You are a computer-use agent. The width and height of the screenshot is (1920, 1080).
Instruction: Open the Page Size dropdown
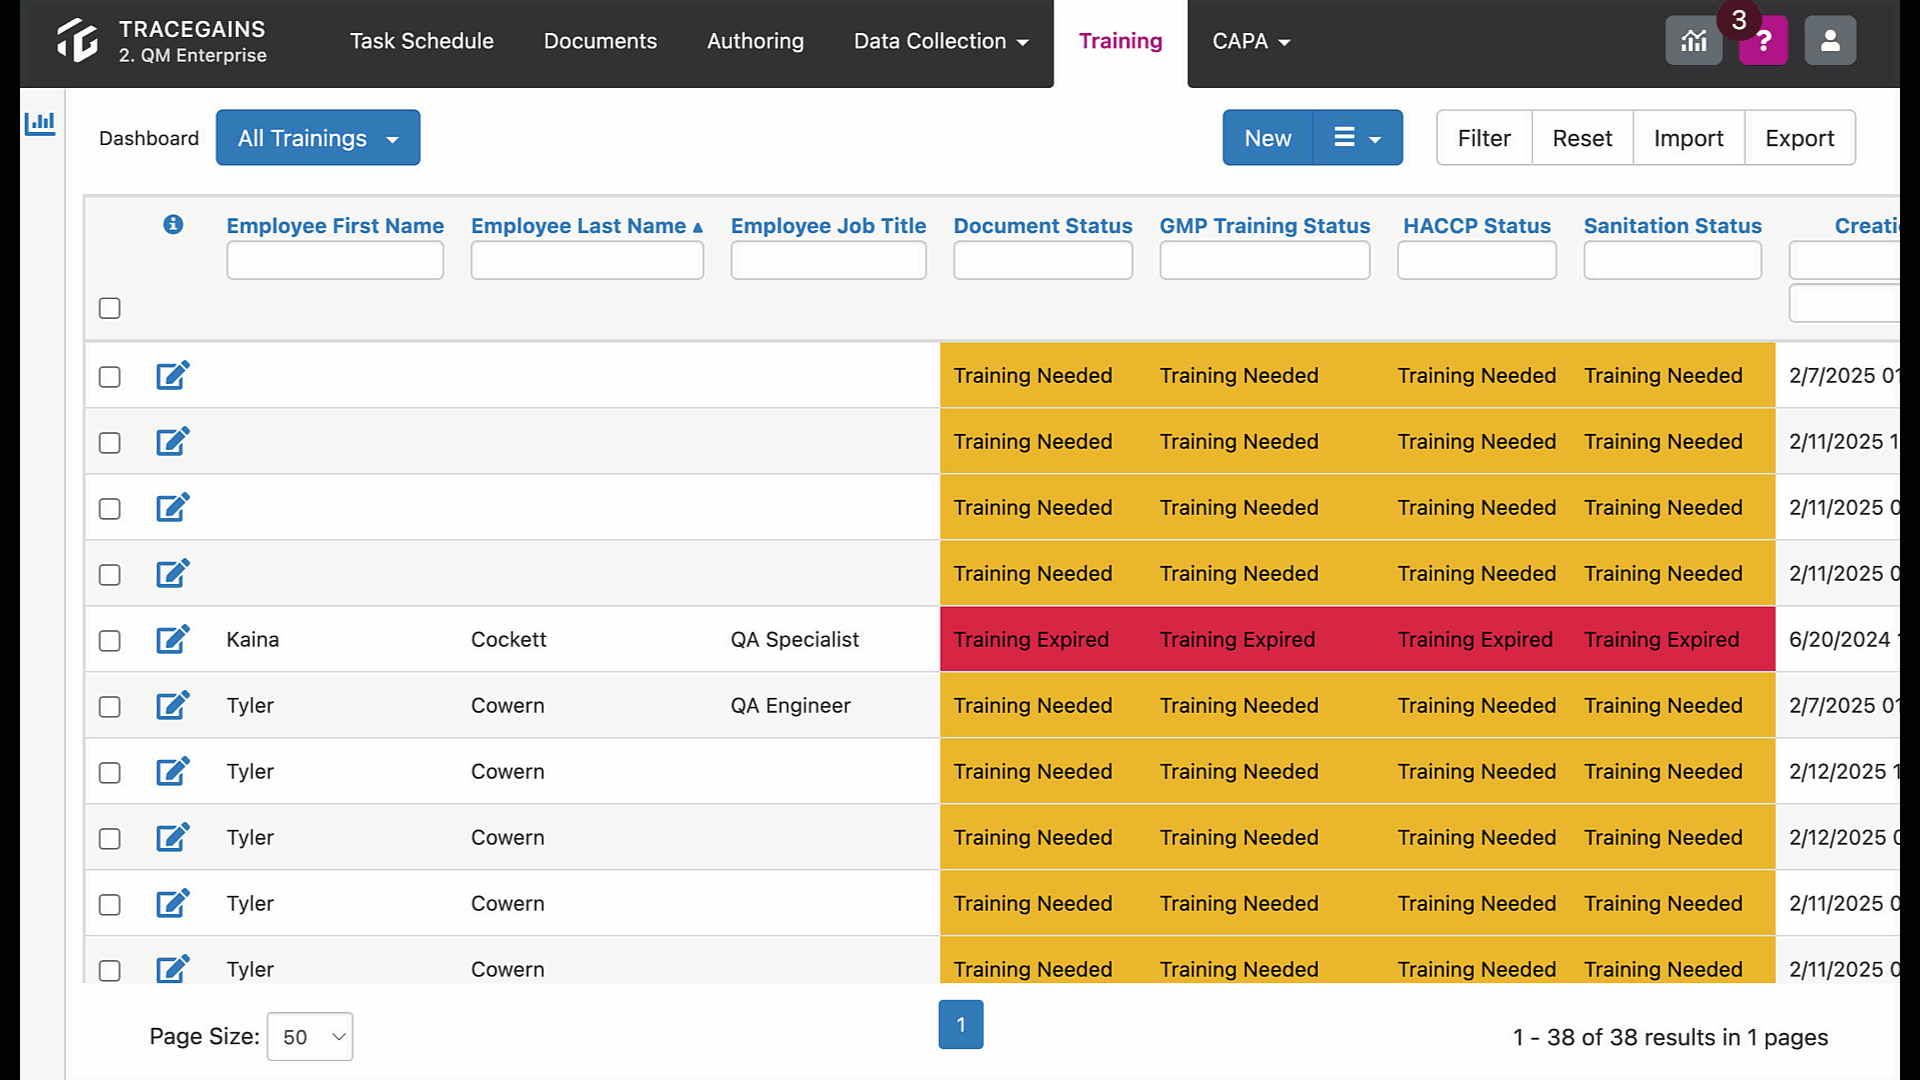pyautogui.click(x=310, y=1037)
